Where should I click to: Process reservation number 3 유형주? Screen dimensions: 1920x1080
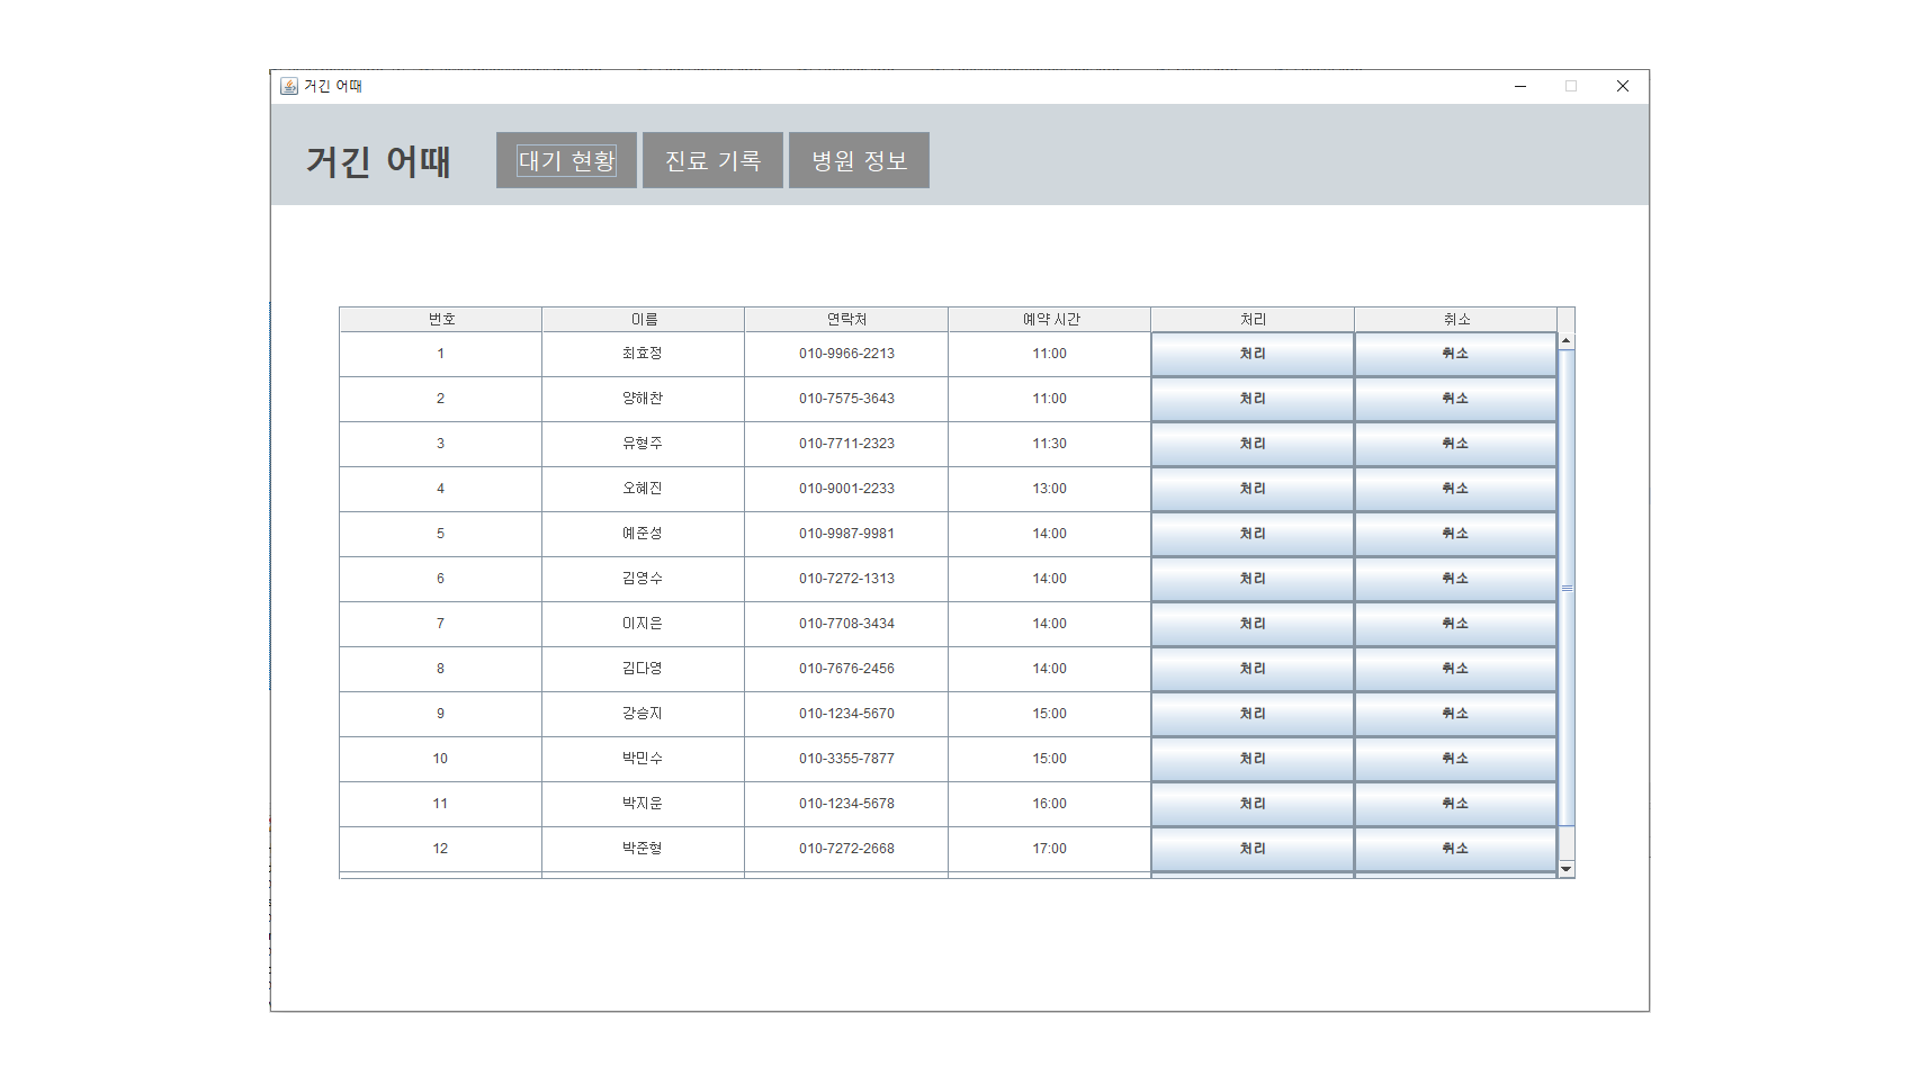[1252, 444]
